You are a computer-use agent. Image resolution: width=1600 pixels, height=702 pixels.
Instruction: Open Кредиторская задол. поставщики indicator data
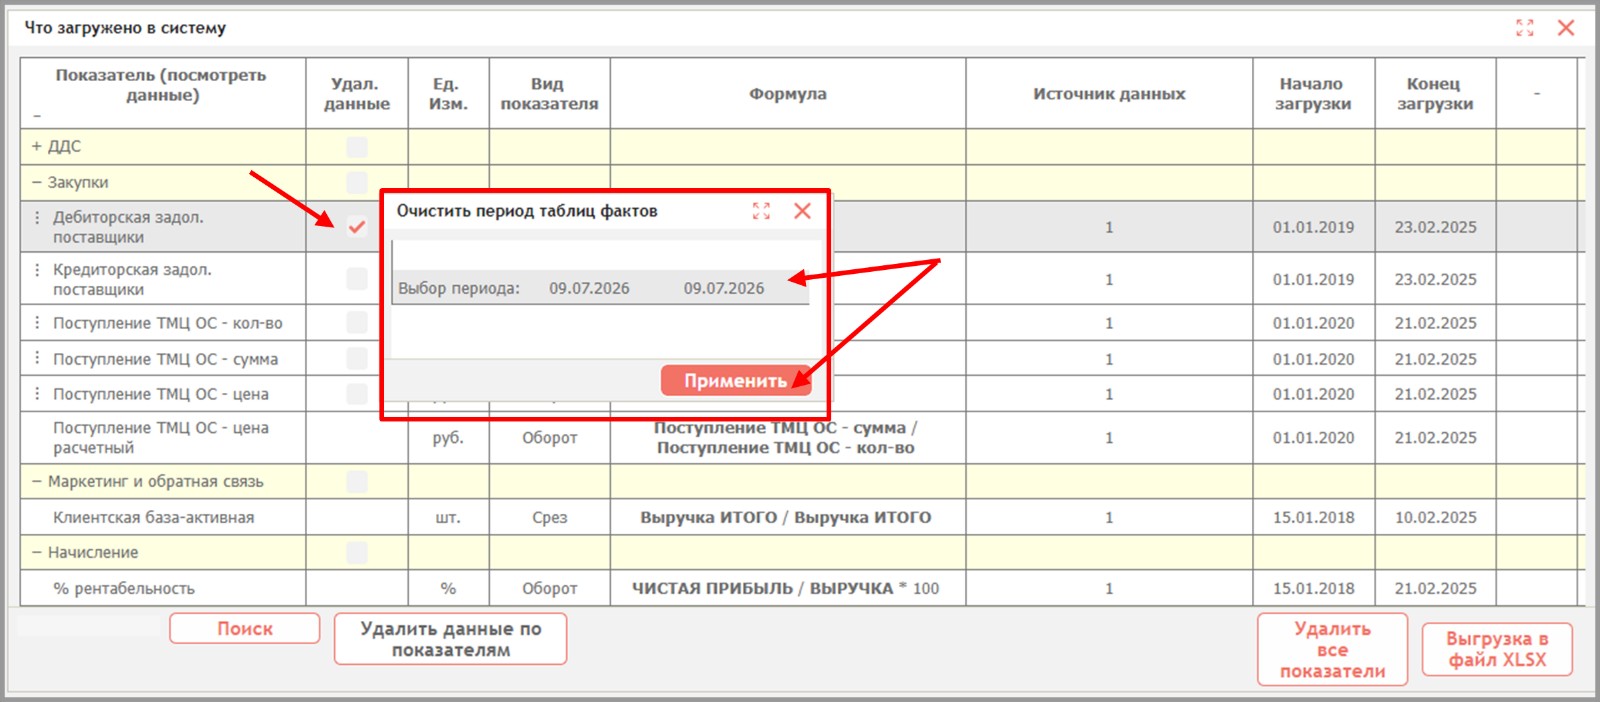coord(132,279)
